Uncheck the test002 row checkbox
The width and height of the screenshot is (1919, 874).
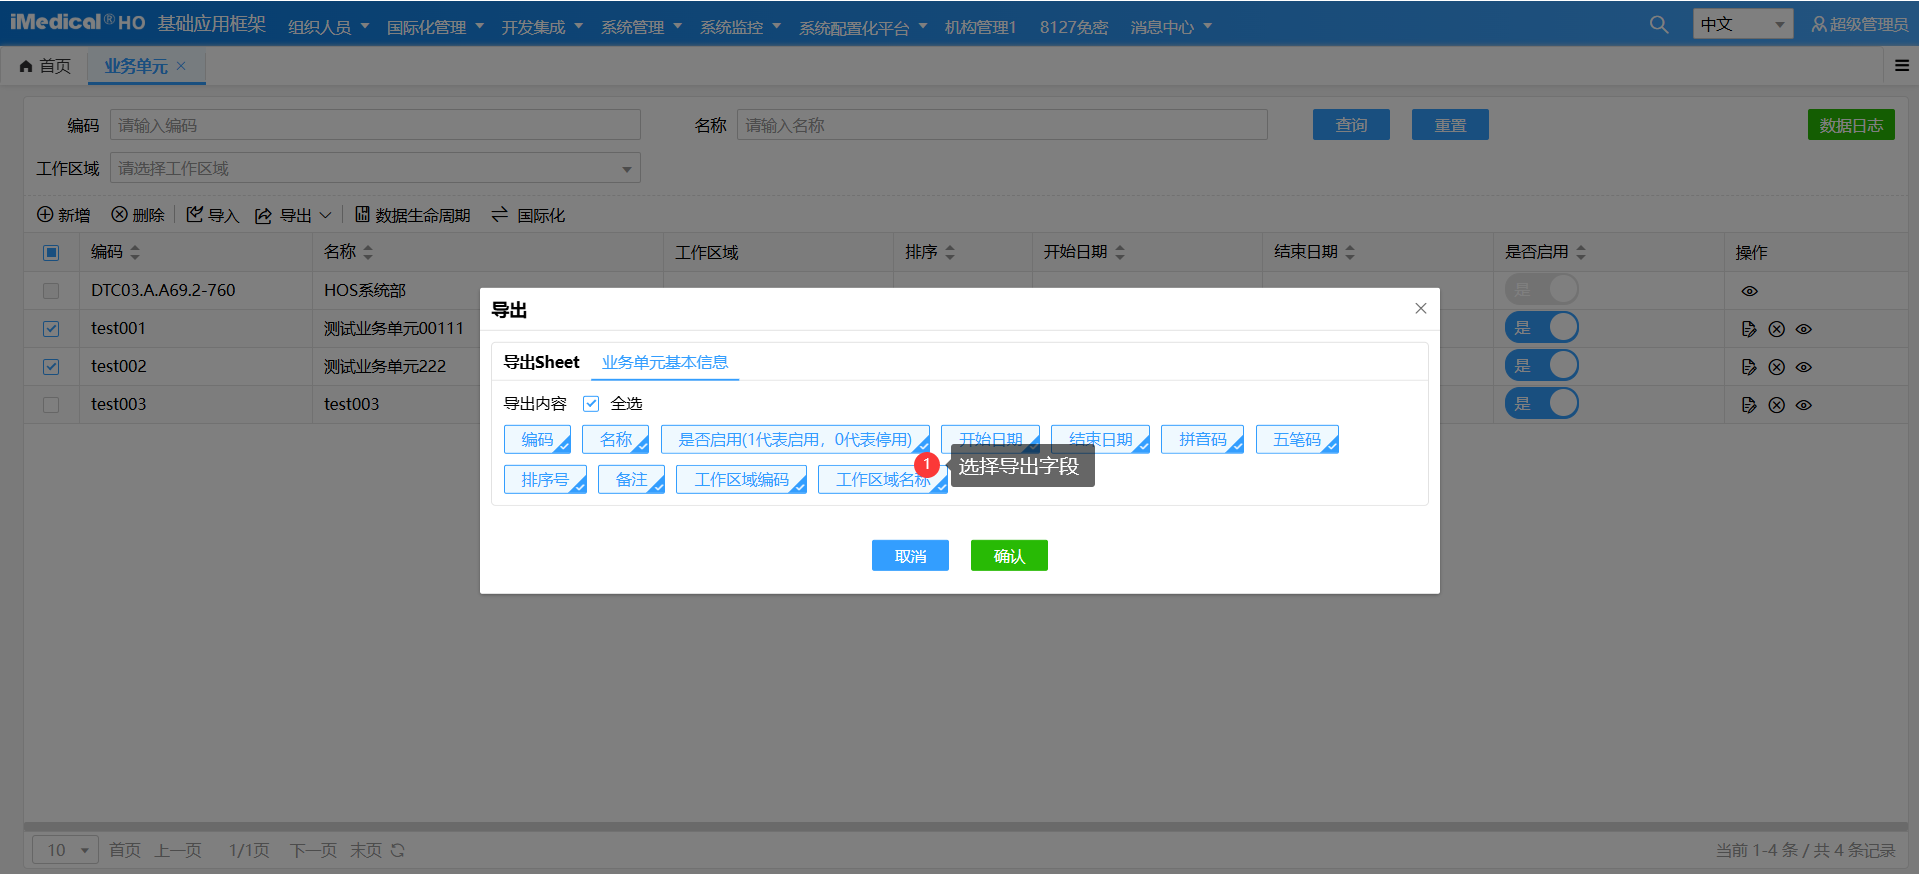51,367
